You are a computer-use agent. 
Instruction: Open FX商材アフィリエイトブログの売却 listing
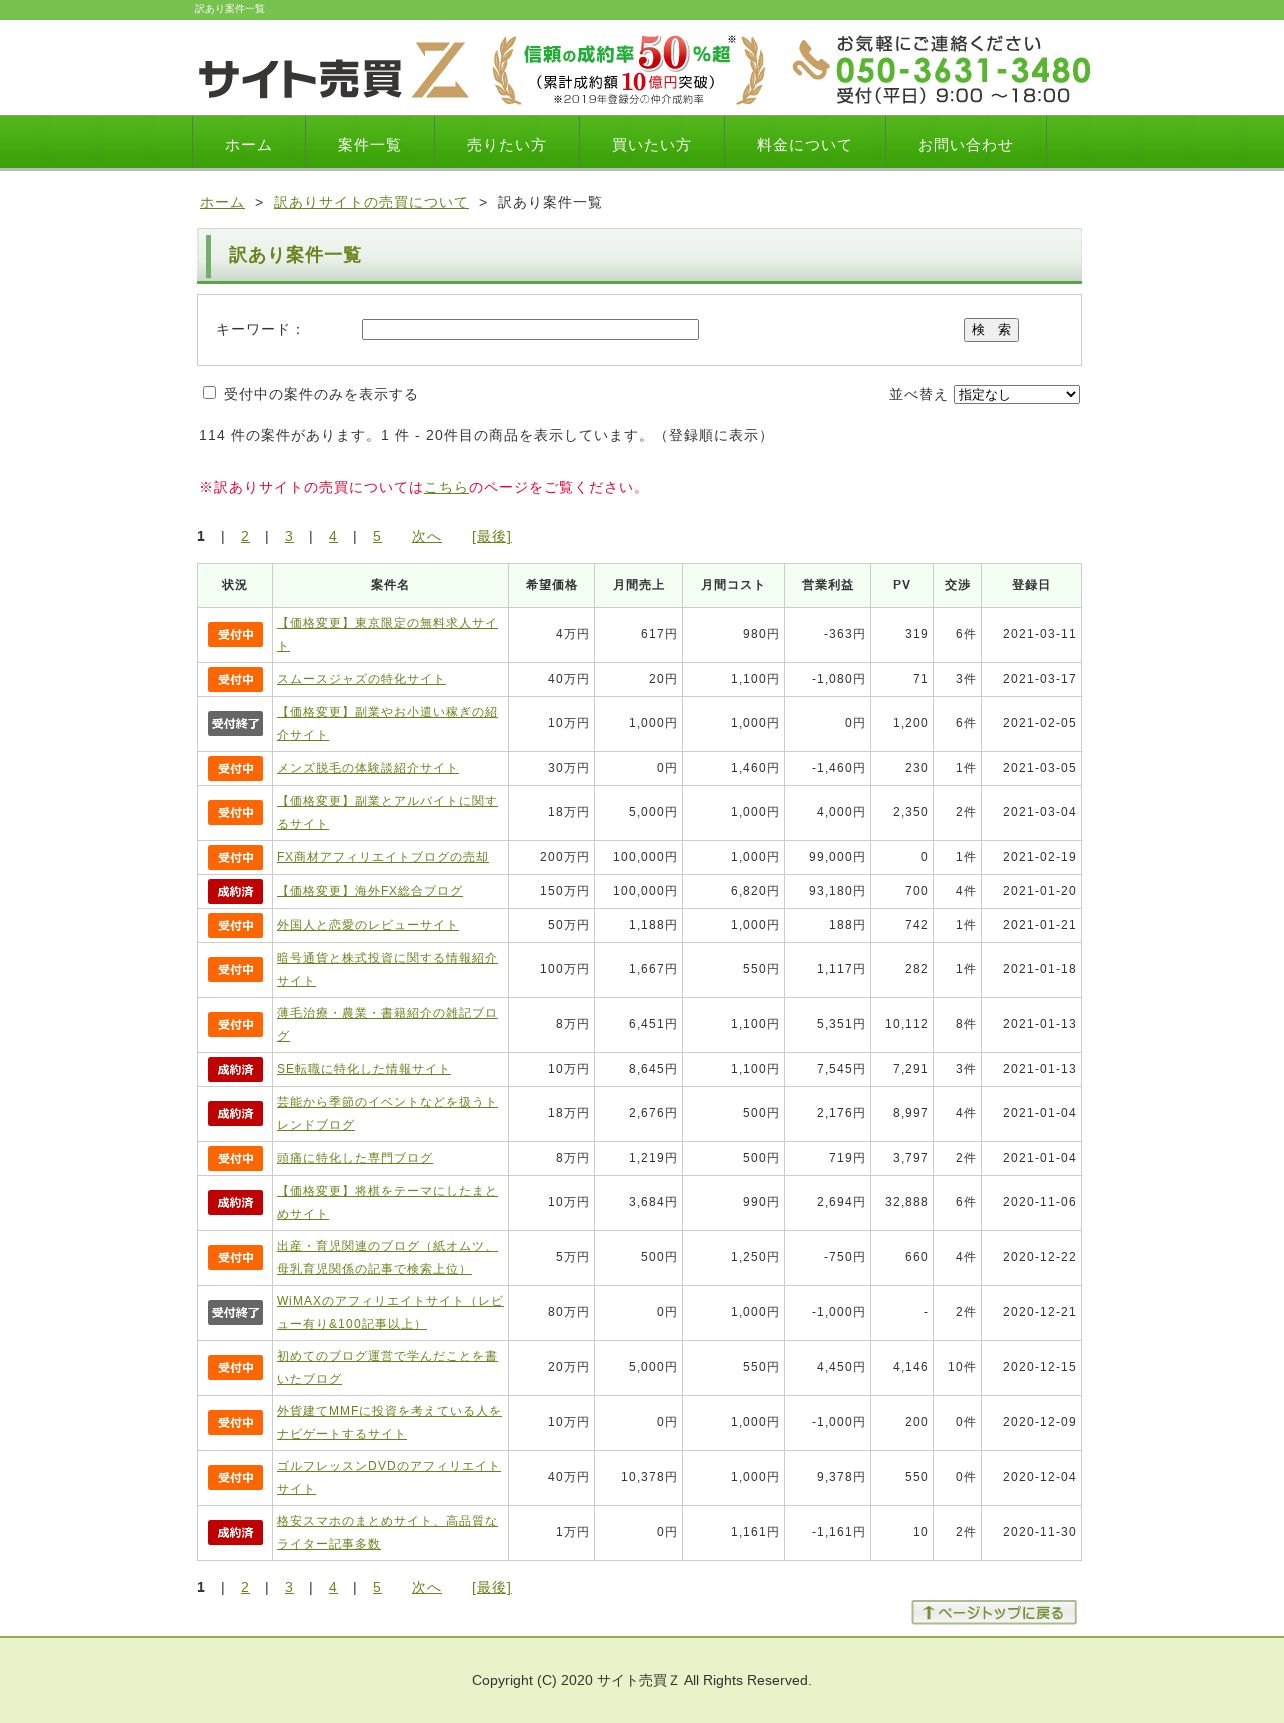point(383,858)
